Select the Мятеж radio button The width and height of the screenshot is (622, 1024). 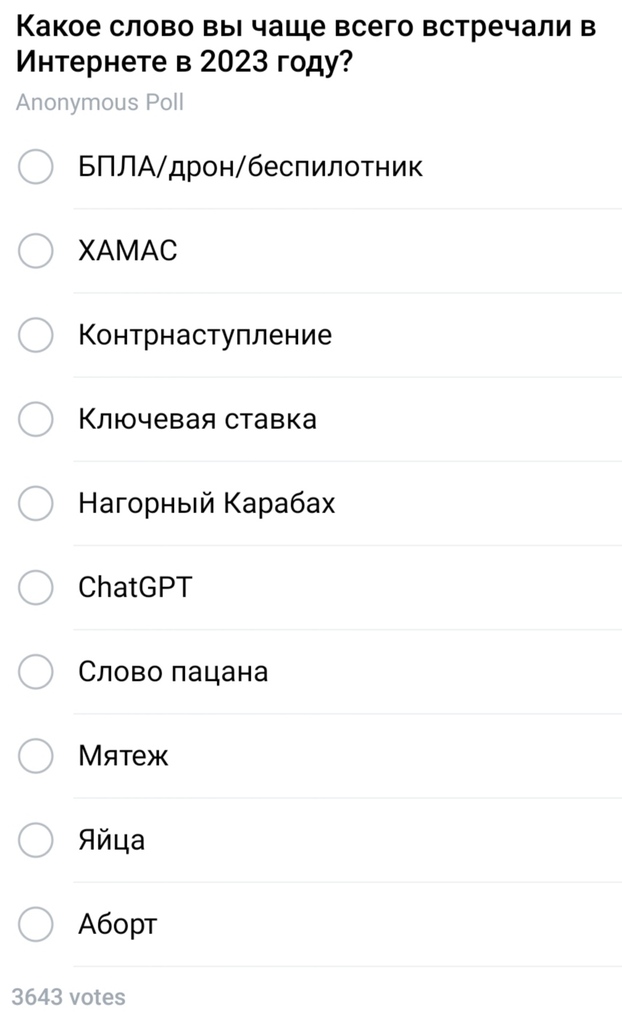click(36, 756)
